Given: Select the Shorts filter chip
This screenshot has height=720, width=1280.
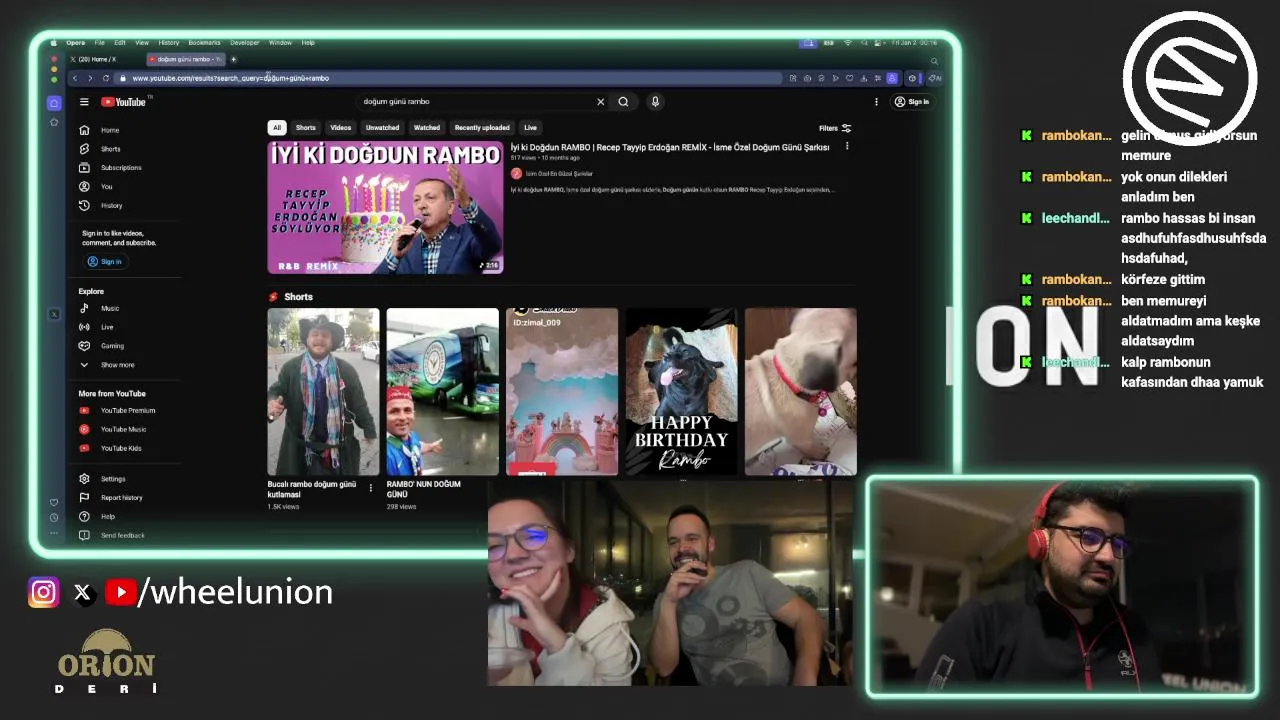Looking at the screenshot, I should click(x=306, y=128).
